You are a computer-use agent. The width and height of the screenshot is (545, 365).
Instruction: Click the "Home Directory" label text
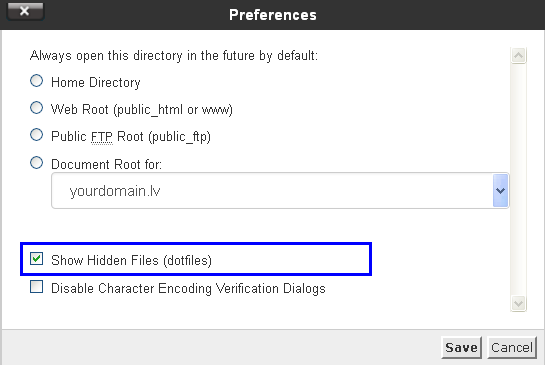point(96,82)
